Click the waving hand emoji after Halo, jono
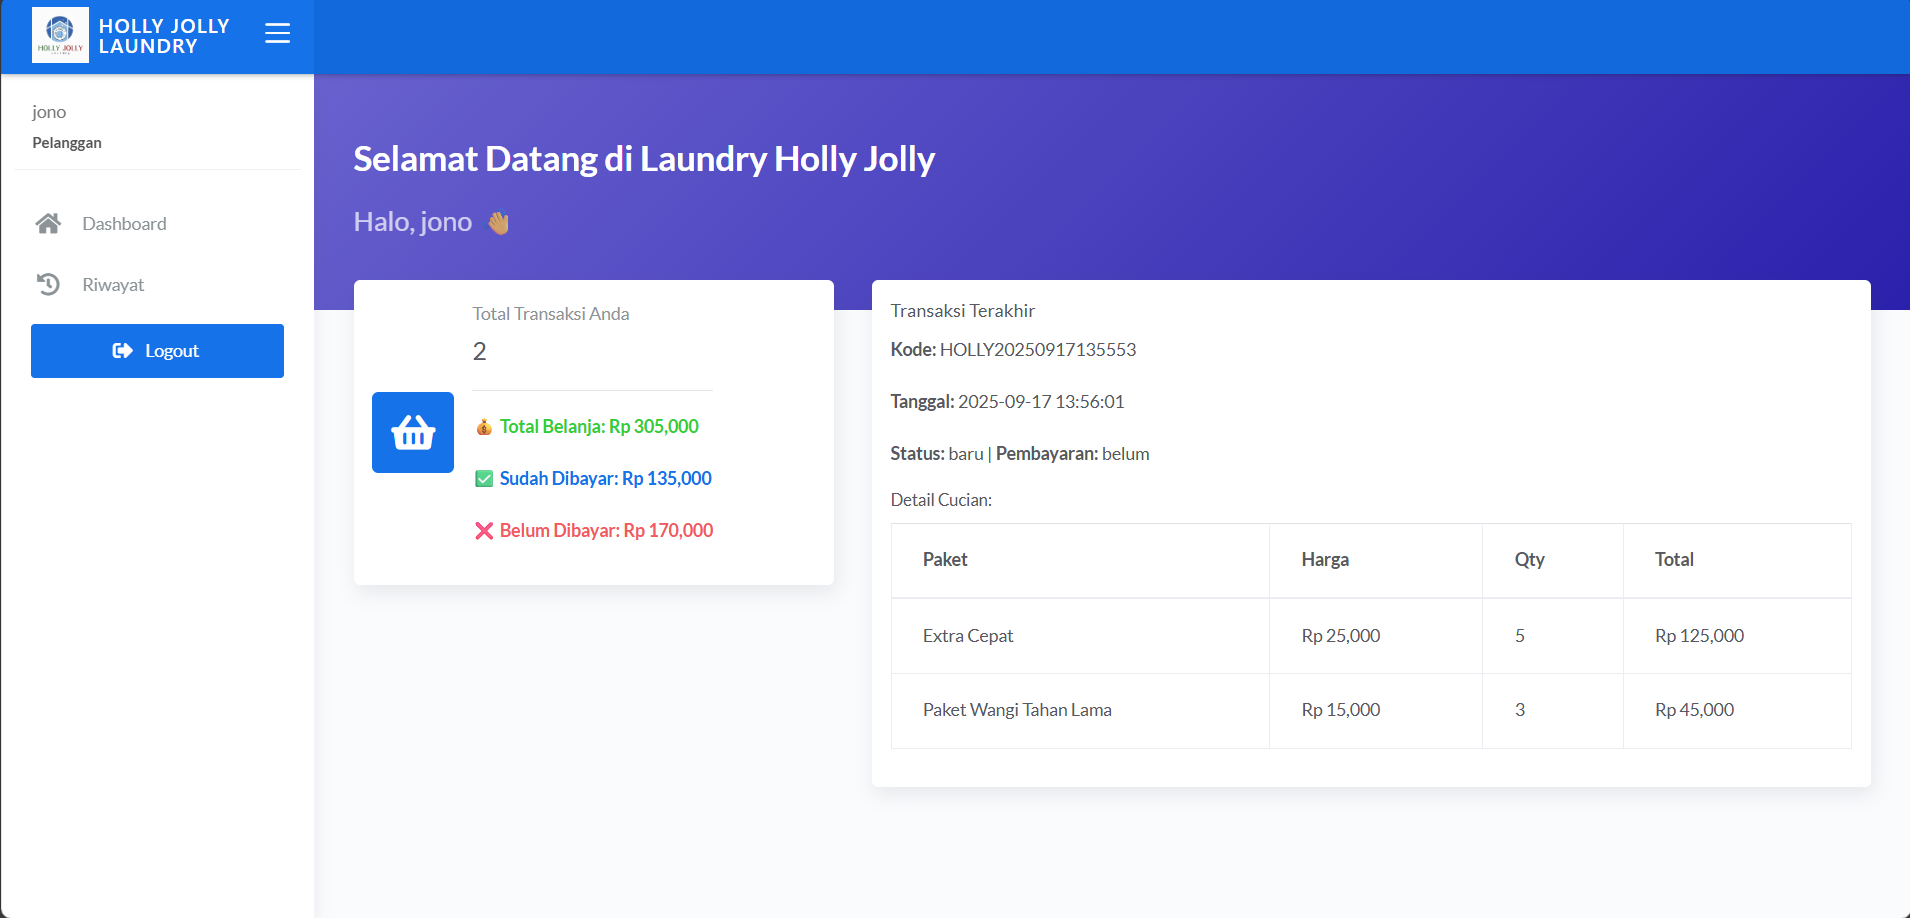The image size is (1910, 918). click(x=498, y=223)
